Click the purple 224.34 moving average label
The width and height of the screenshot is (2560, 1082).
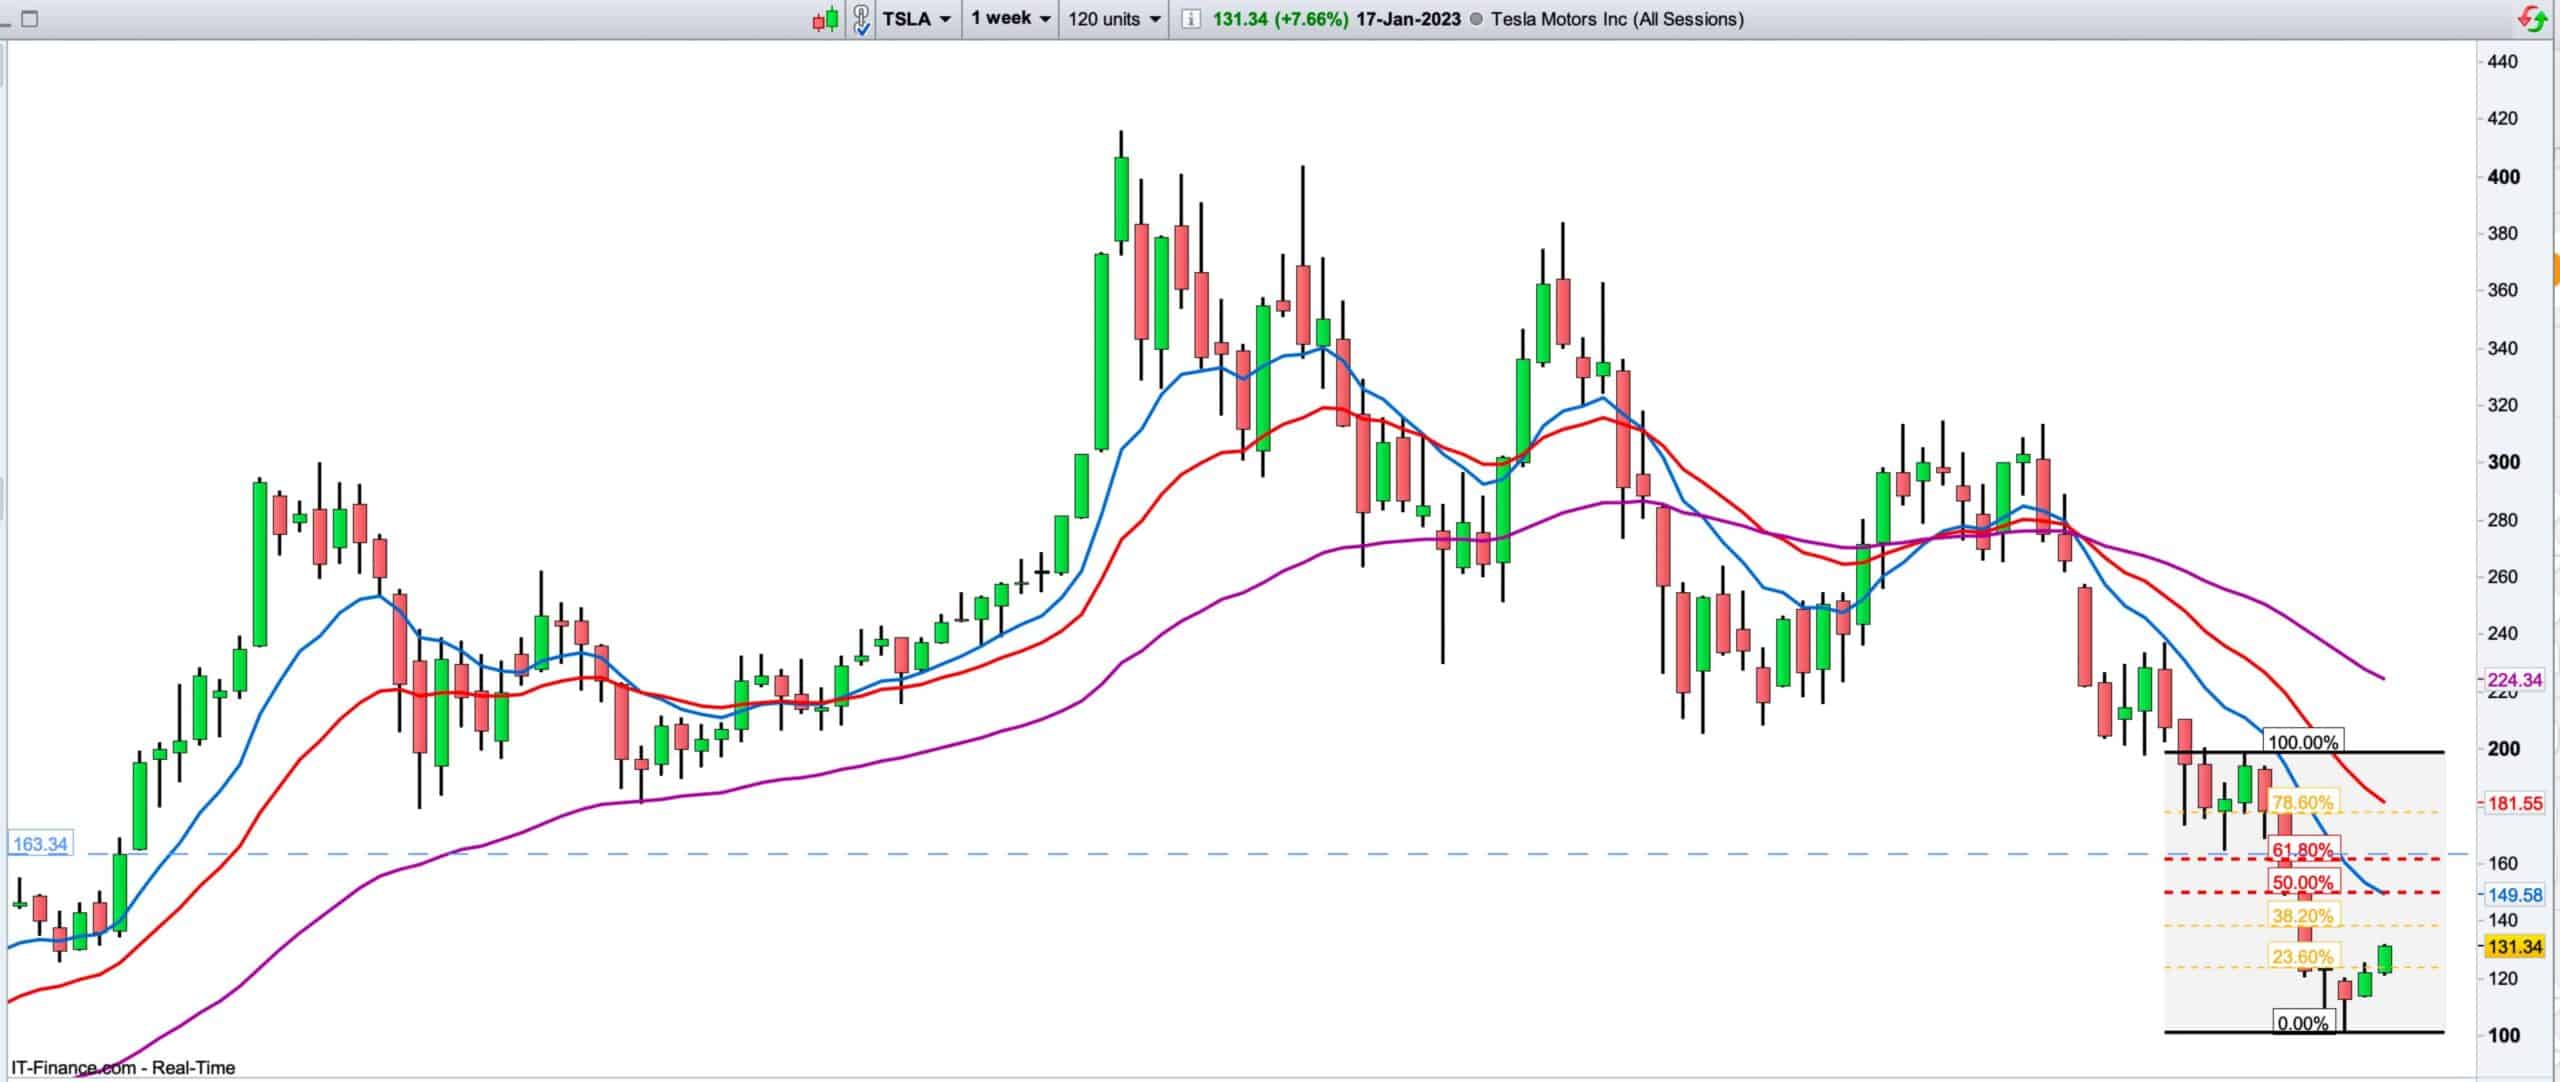[x=2515, y=680]
